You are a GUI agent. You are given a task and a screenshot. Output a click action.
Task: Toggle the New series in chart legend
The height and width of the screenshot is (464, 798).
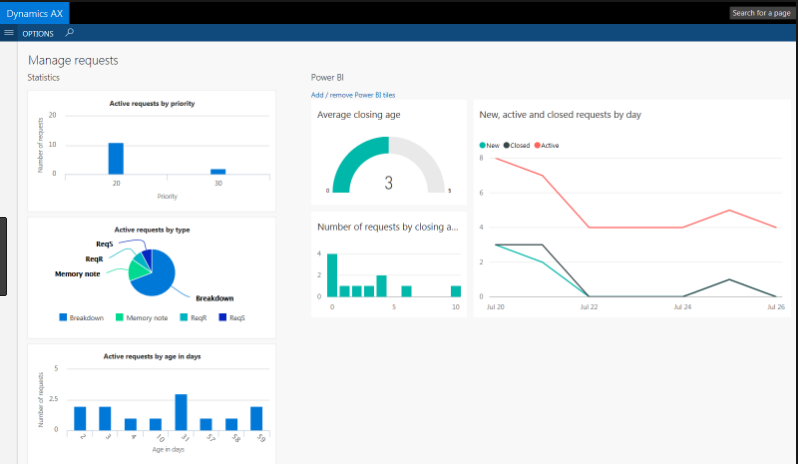(490, 145)
